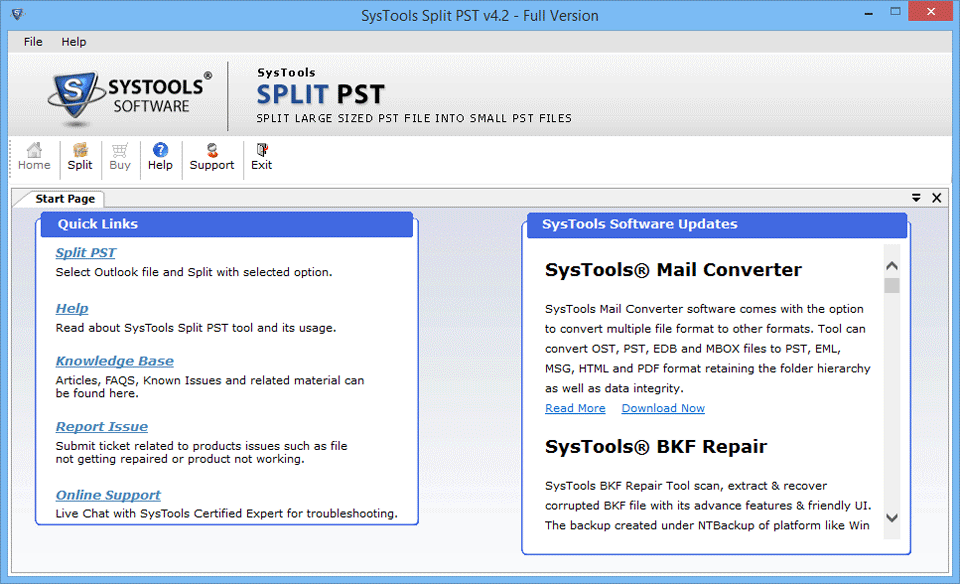Open the File menu
Image resolution: width=960 pixels, height=584 pixels.
point(33,42)
